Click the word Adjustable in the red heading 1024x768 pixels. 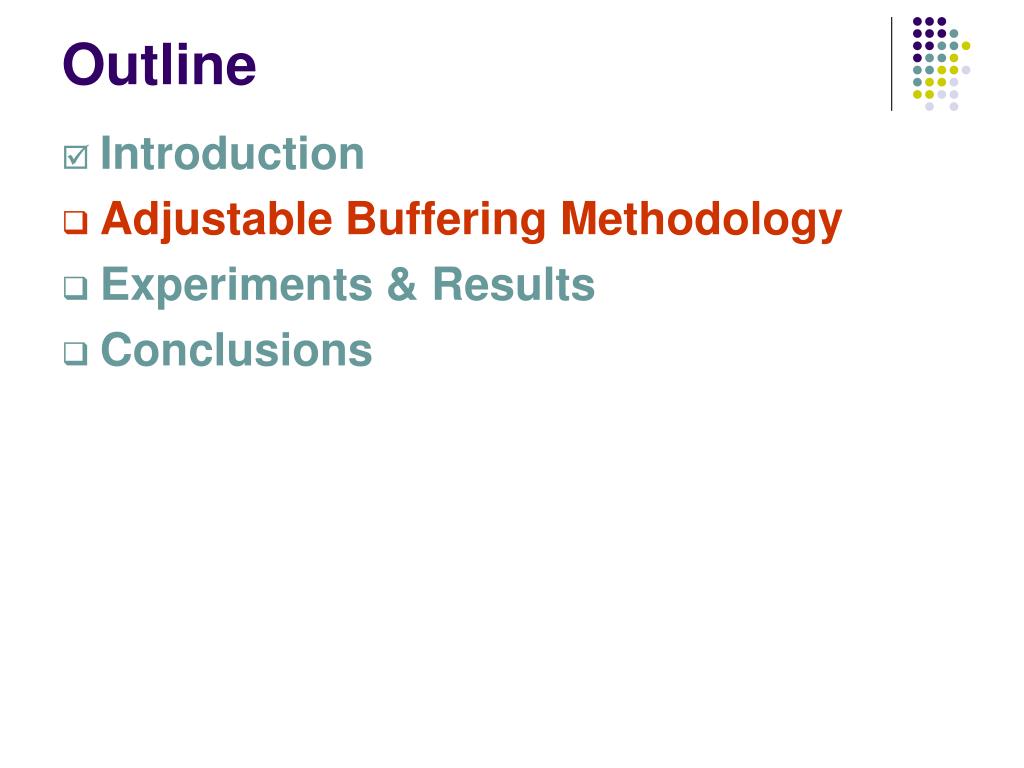click(x=217, y=221)
